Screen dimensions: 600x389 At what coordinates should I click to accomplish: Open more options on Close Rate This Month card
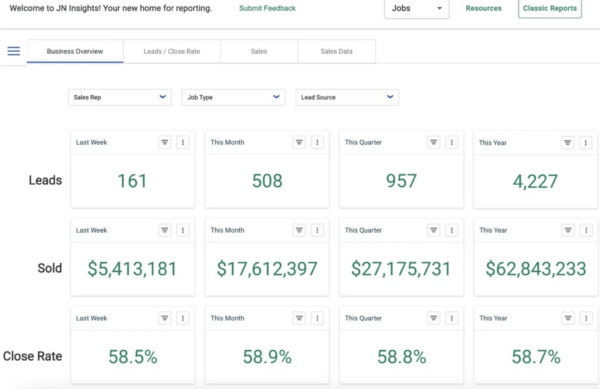coord(317,318)
